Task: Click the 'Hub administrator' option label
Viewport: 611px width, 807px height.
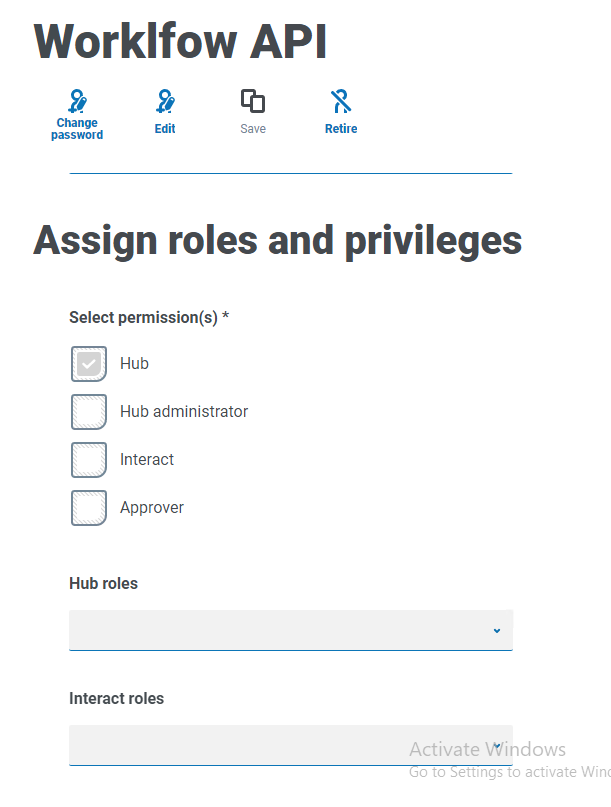Action: [184, 412]
